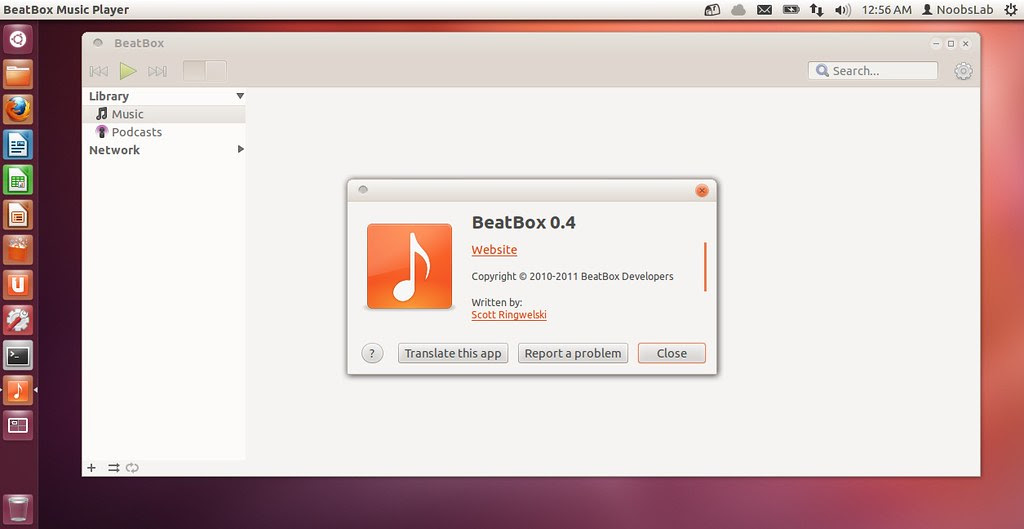Toggle repeat mode icon
Viewport: 1024px width, 529px height.
pos(133,468)
